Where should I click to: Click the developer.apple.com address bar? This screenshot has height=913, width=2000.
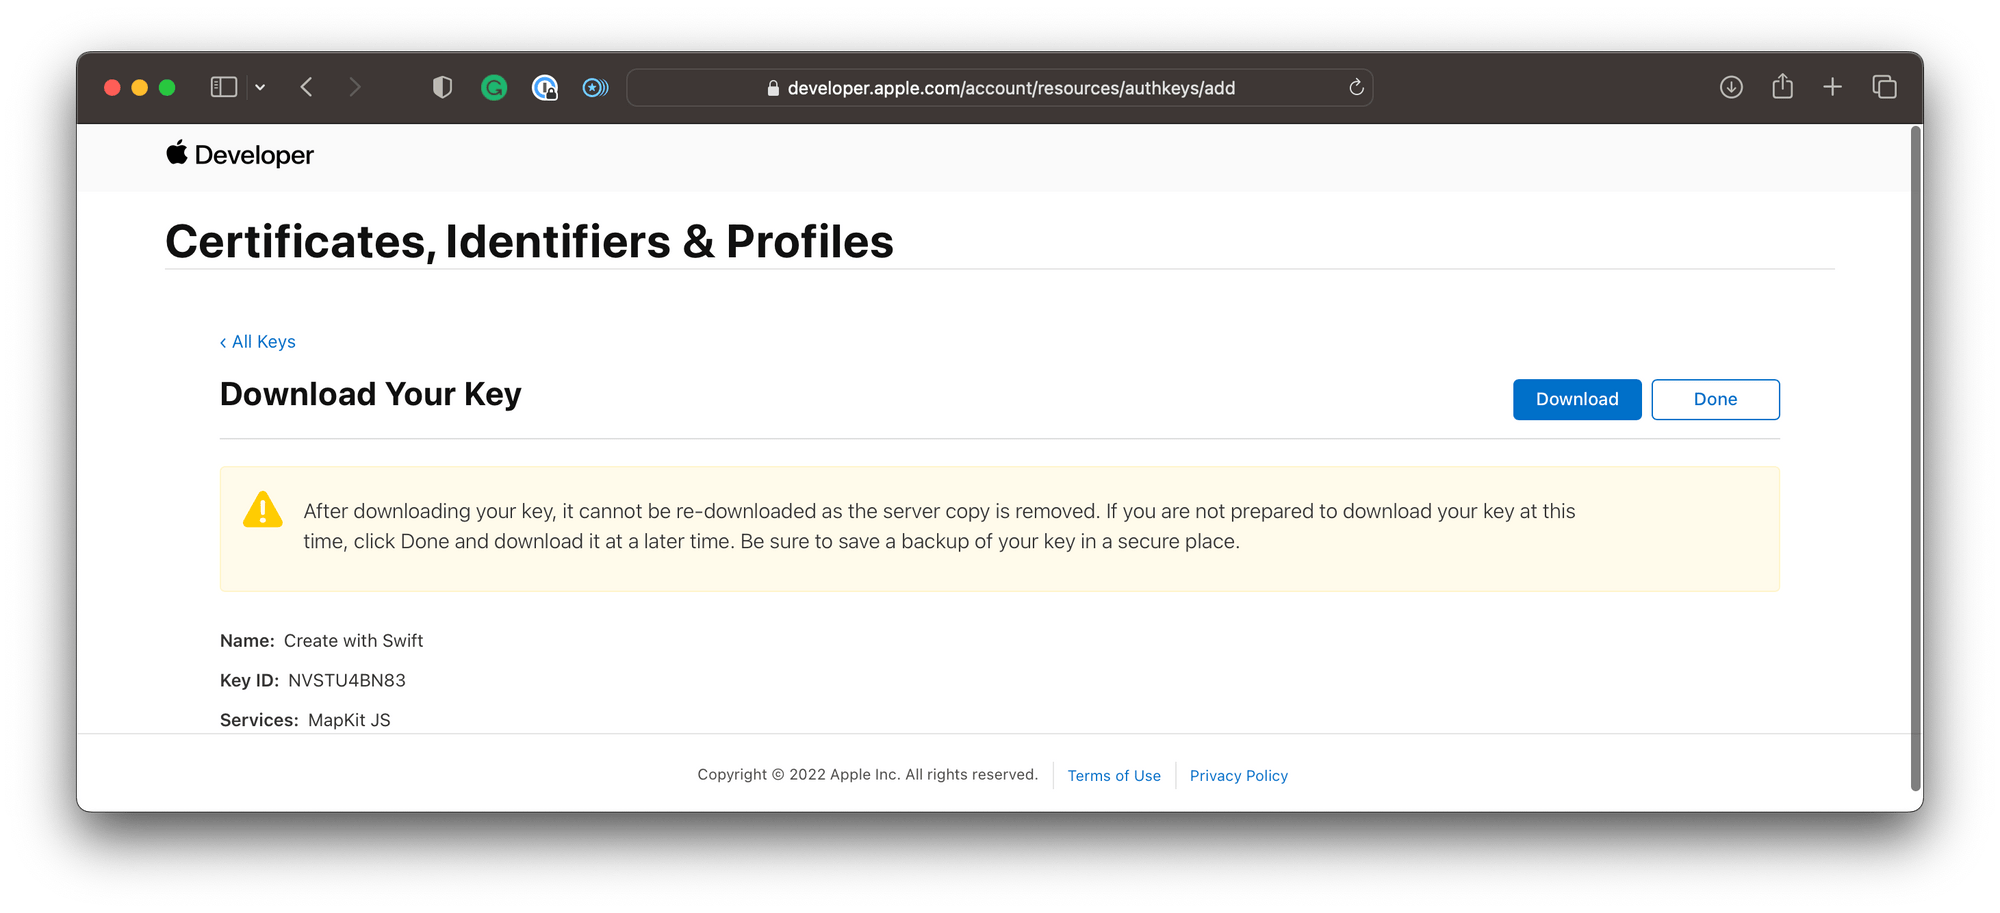coord(999,88)
